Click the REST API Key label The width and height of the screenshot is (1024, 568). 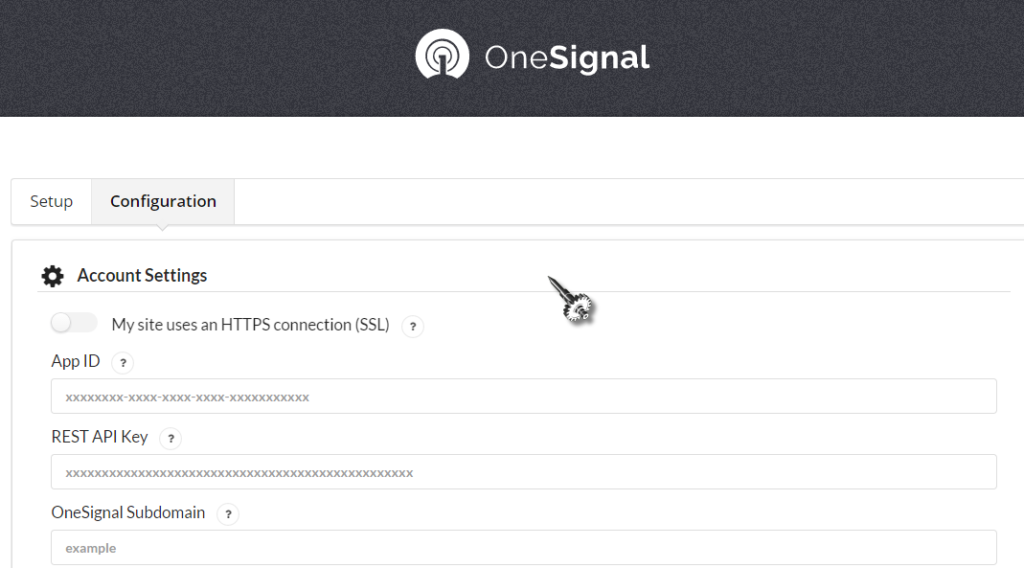point(99,437)
